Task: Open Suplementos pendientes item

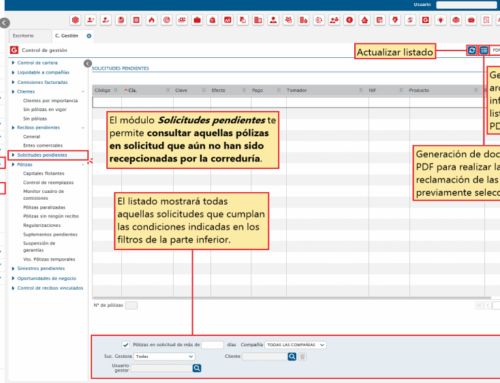Action: [50, 235]
